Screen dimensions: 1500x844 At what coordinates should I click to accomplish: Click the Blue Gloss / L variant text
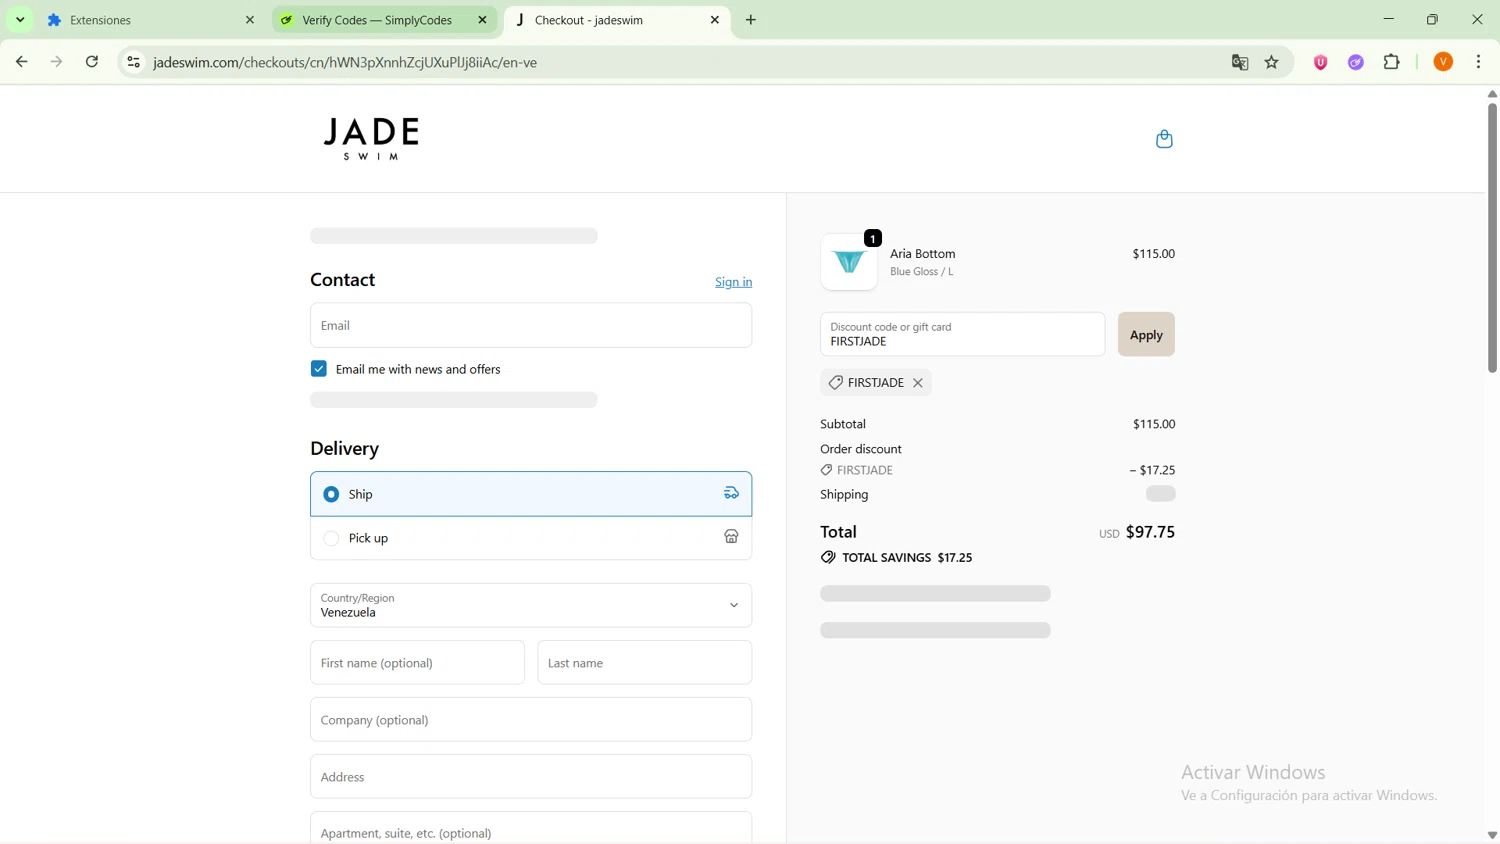921,272
